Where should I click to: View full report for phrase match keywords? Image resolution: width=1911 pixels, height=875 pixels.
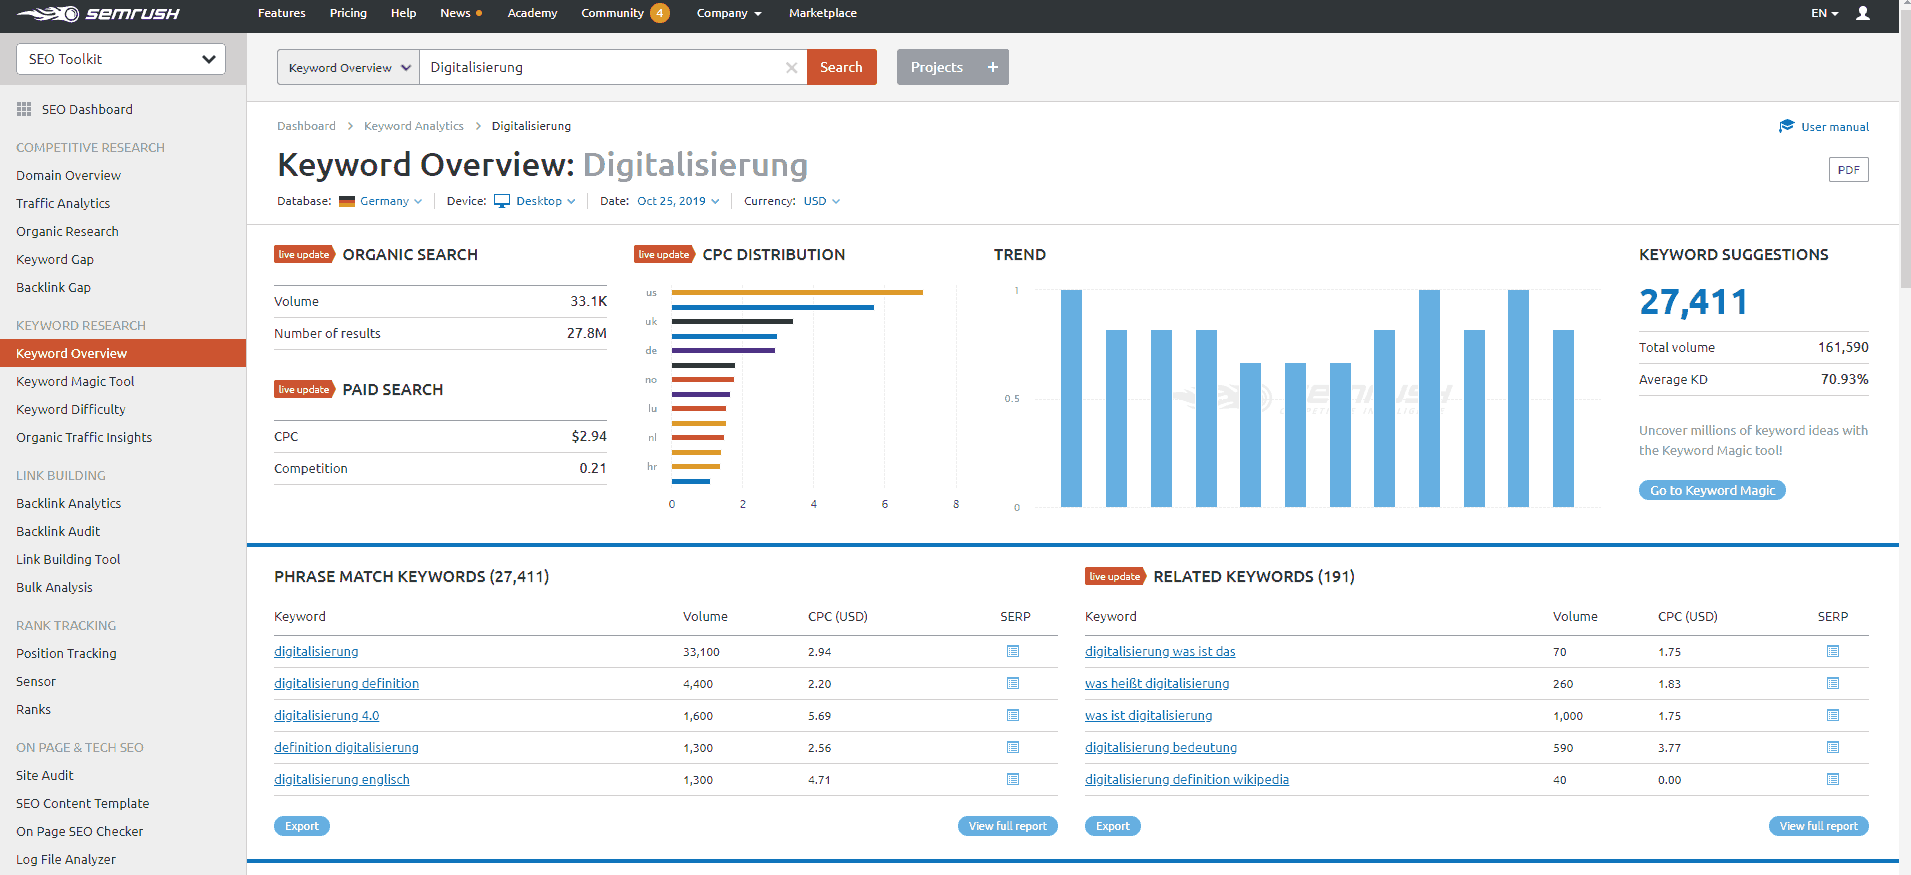(1007, 826)
